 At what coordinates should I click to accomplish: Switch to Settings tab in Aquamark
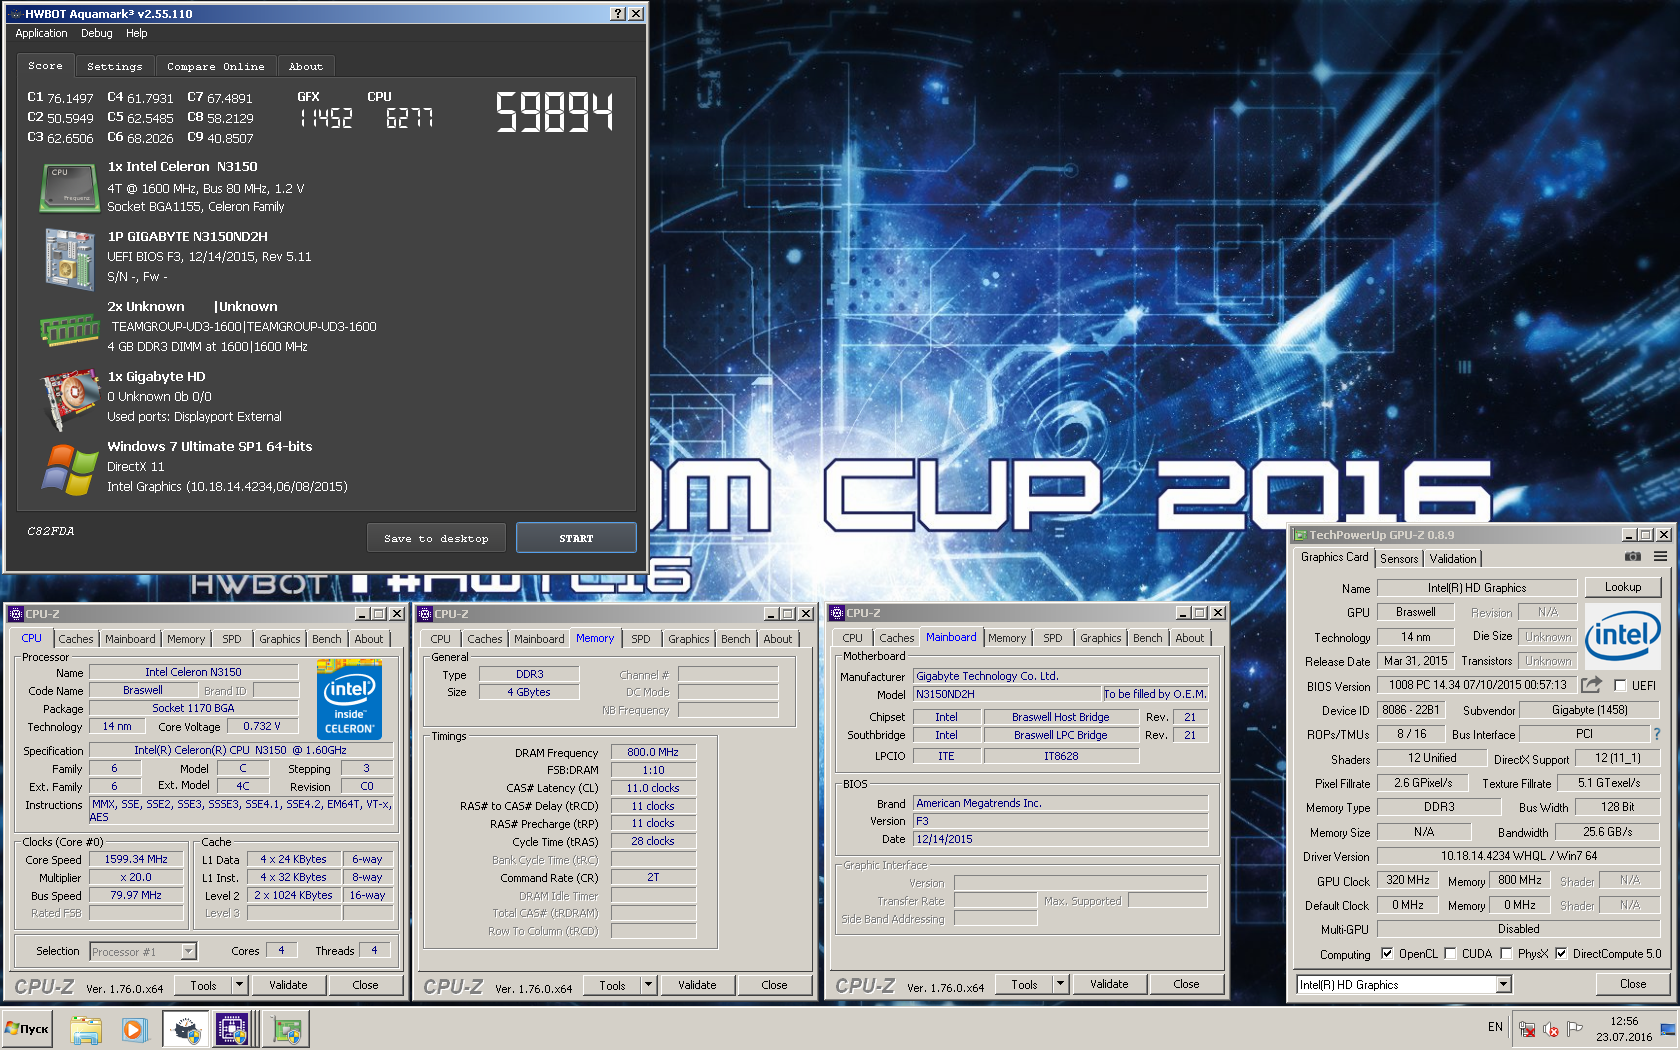click(115, 66)
